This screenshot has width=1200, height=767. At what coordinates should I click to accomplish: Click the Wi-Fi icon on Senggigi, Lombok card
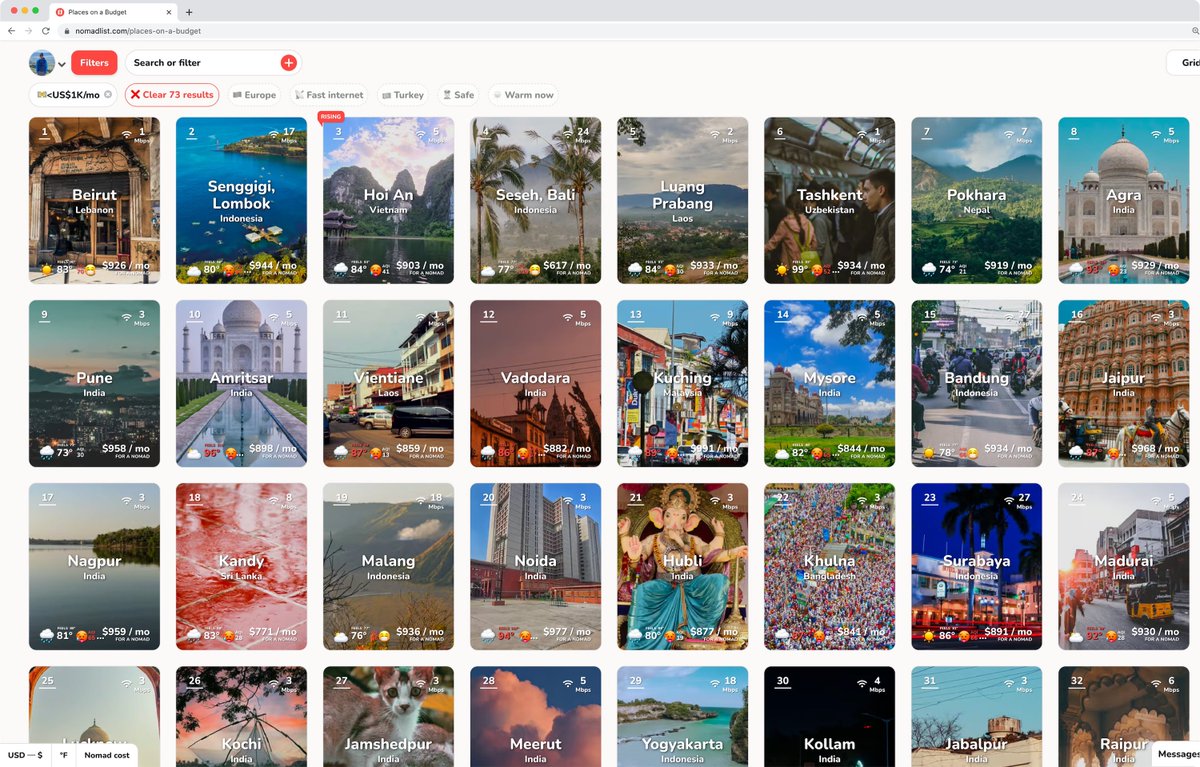[x=274, y=134]
